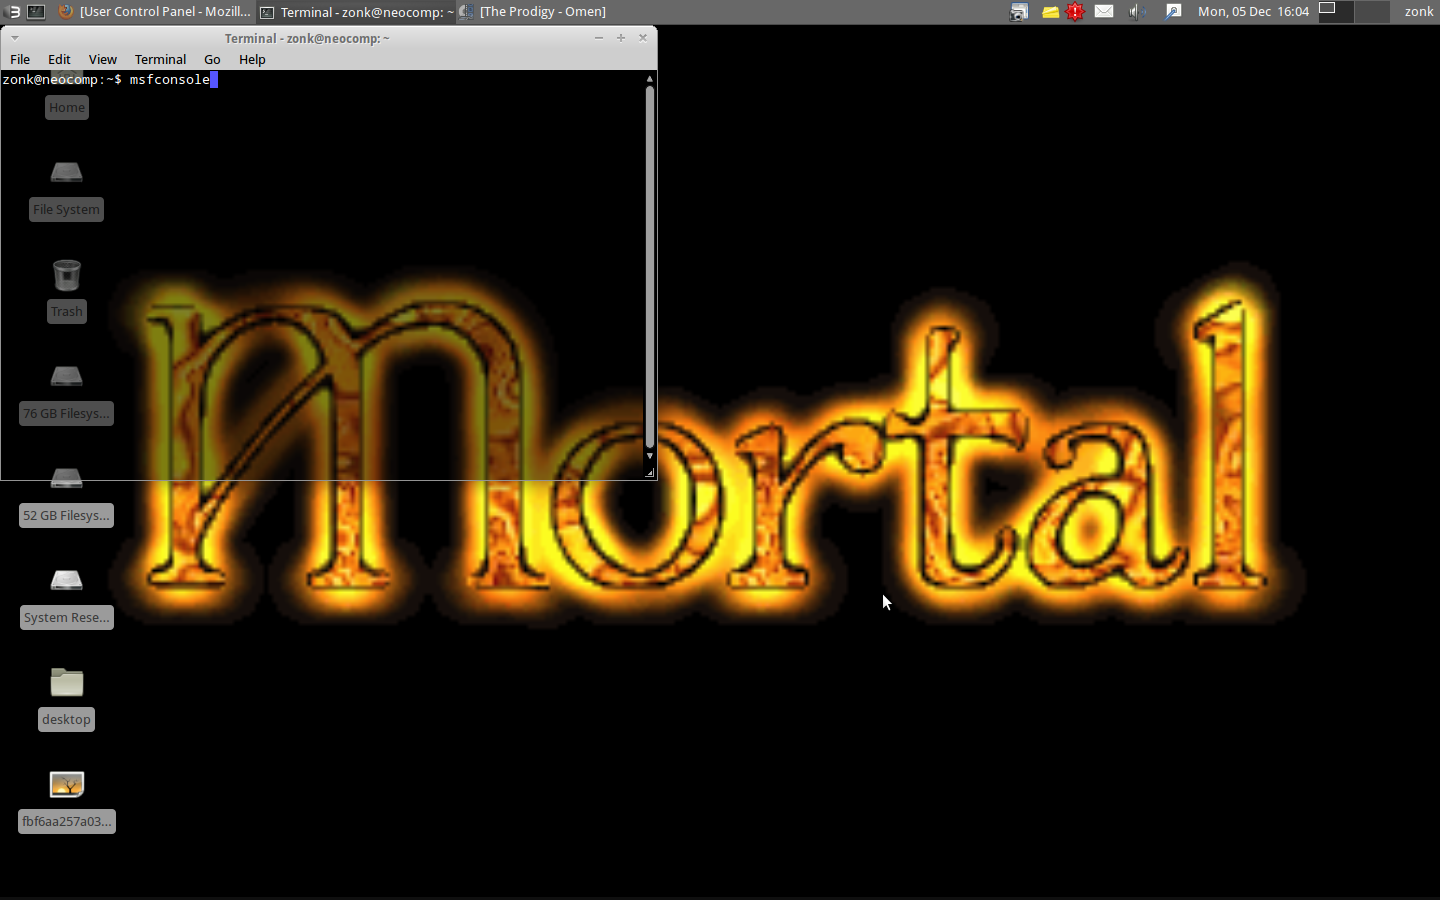Click the terminal scrollbar down arrow

click(x=650, y=456)
